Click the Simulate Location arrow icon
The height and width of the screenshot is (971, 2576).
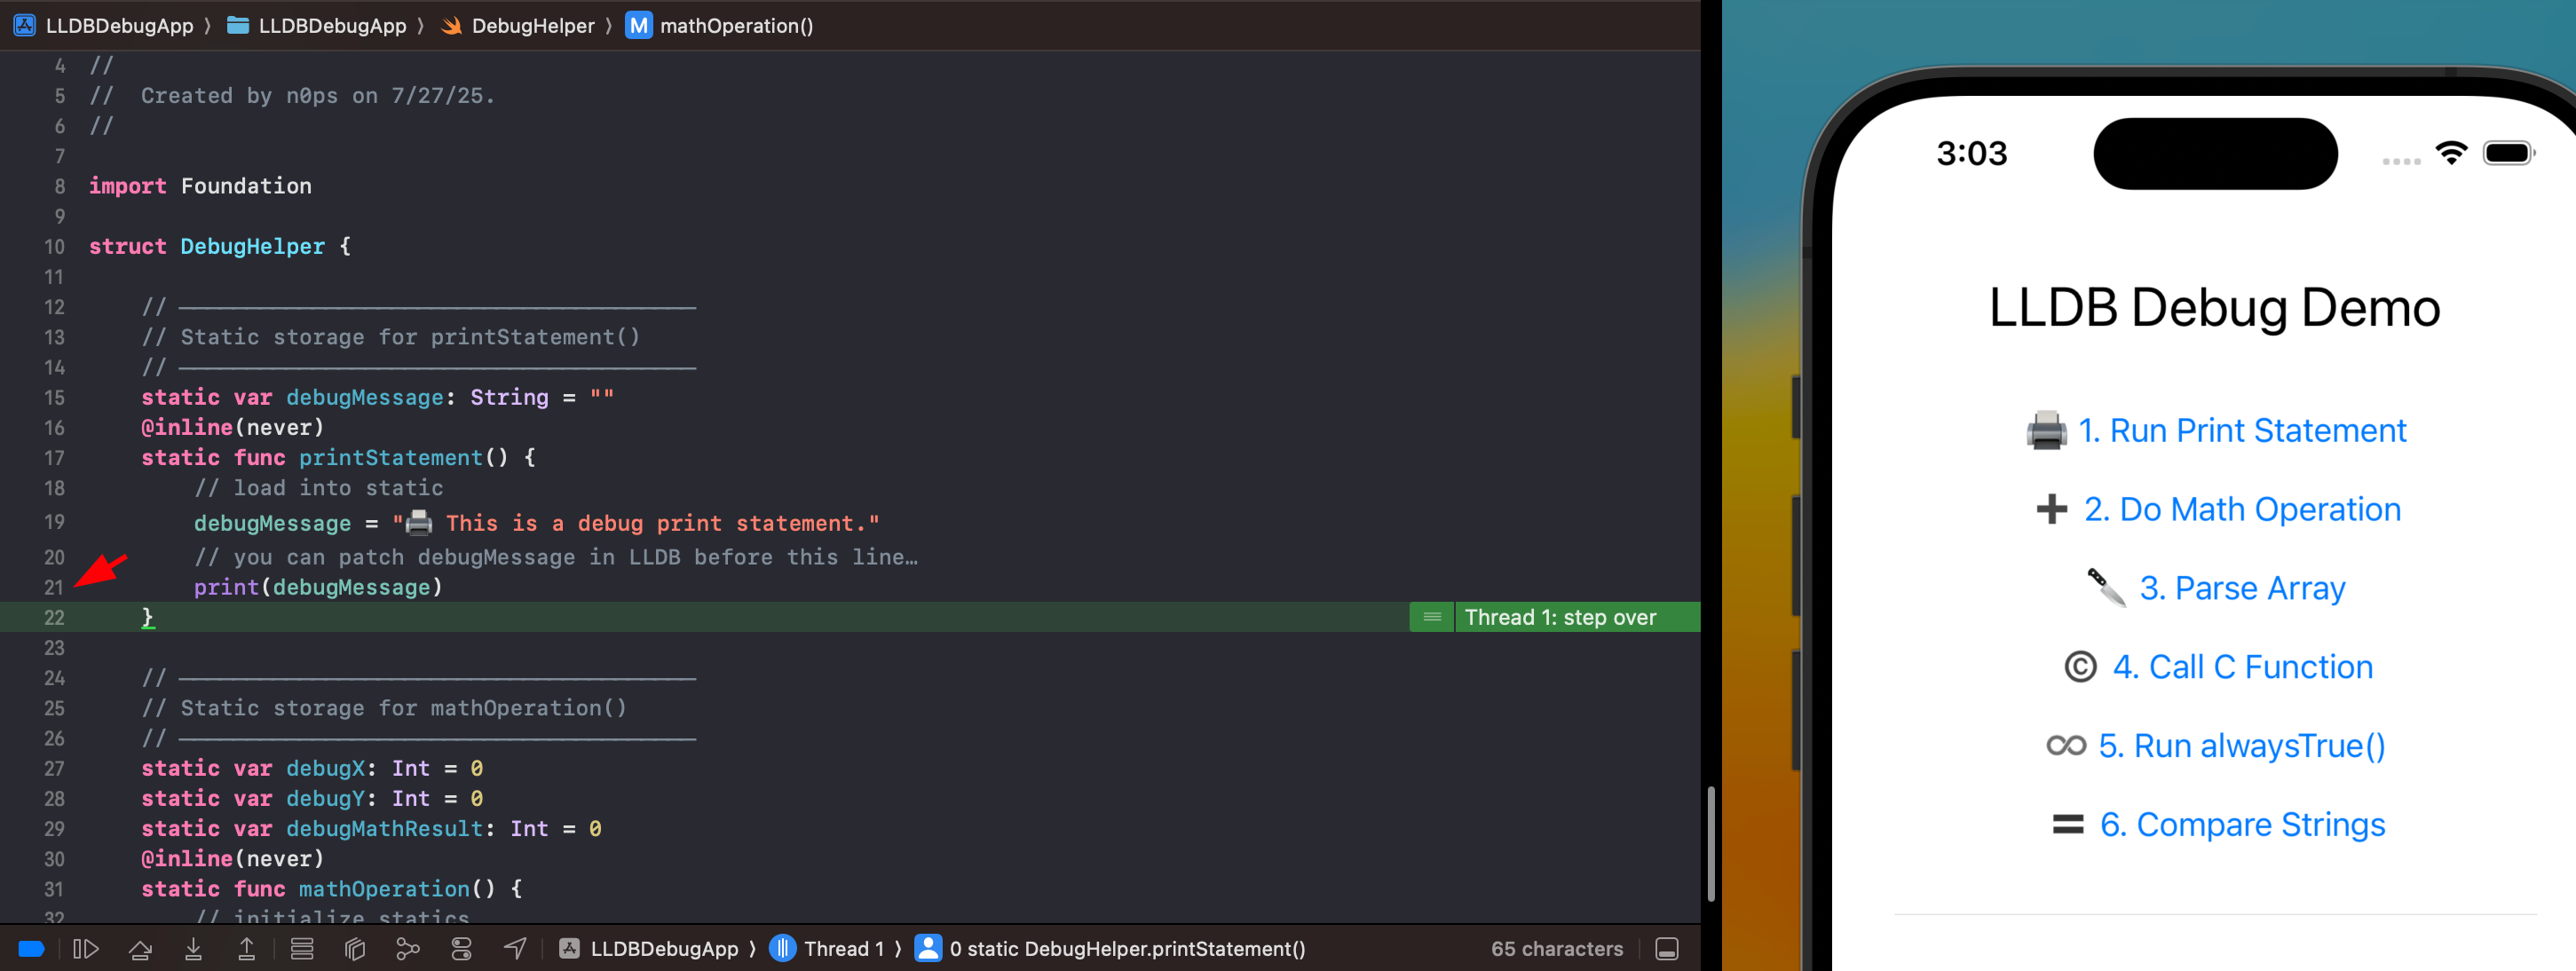tap(515, 948)
